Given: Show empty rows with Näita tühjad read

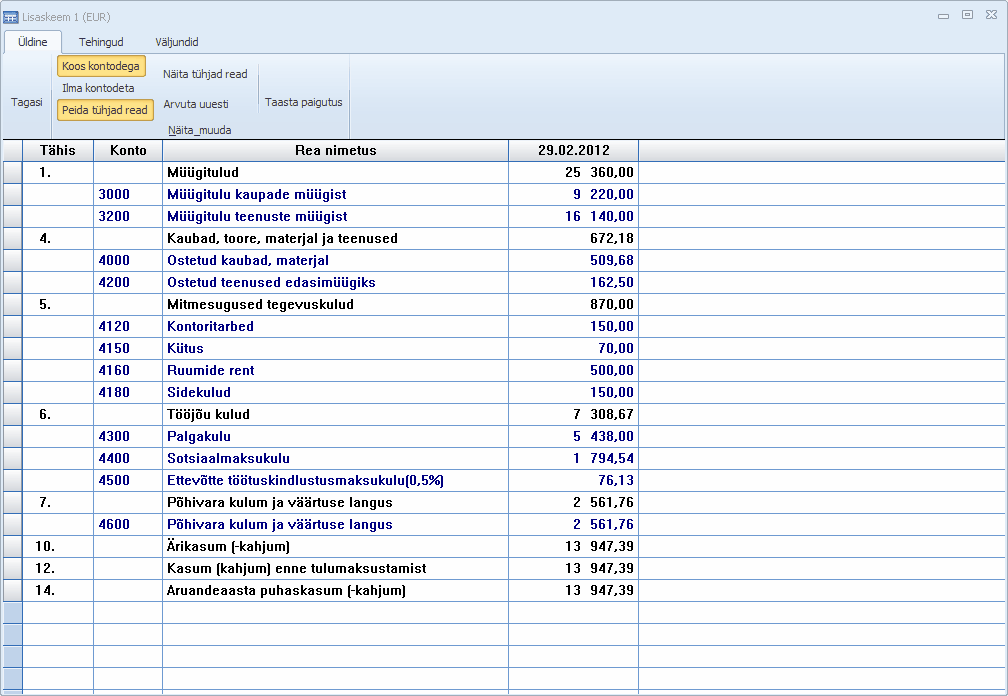Looking at the screenshot, I should click(x=205, y=74).
